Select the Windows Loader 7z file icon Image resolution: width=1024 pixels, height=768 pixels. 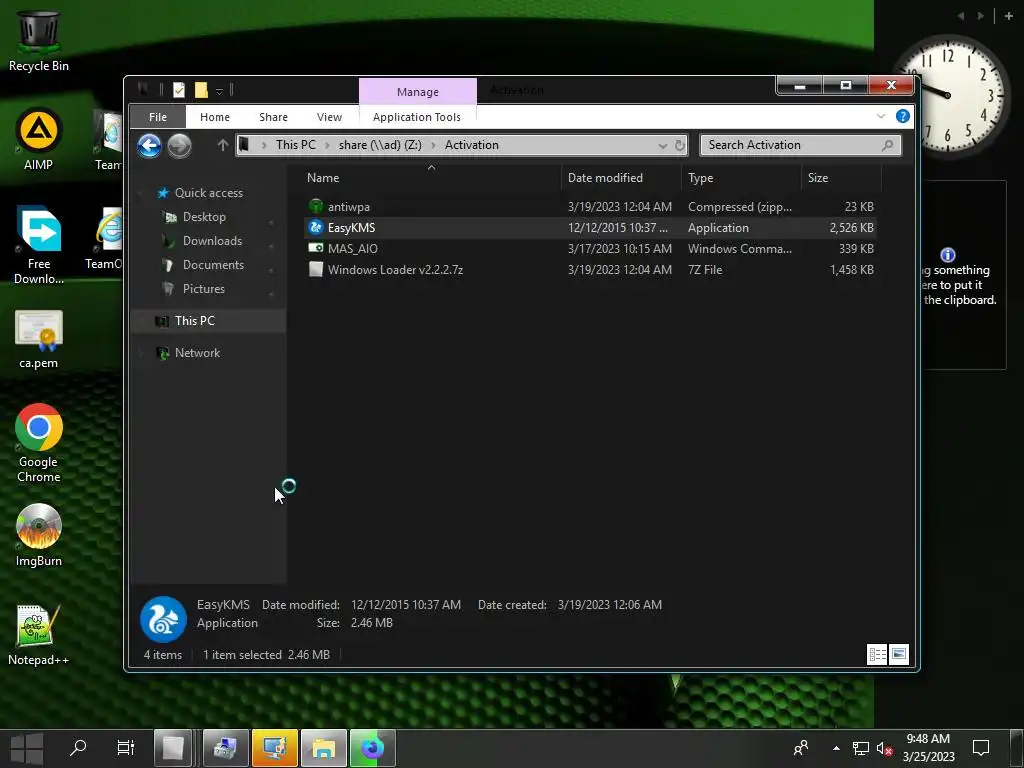tap(316, 269)
